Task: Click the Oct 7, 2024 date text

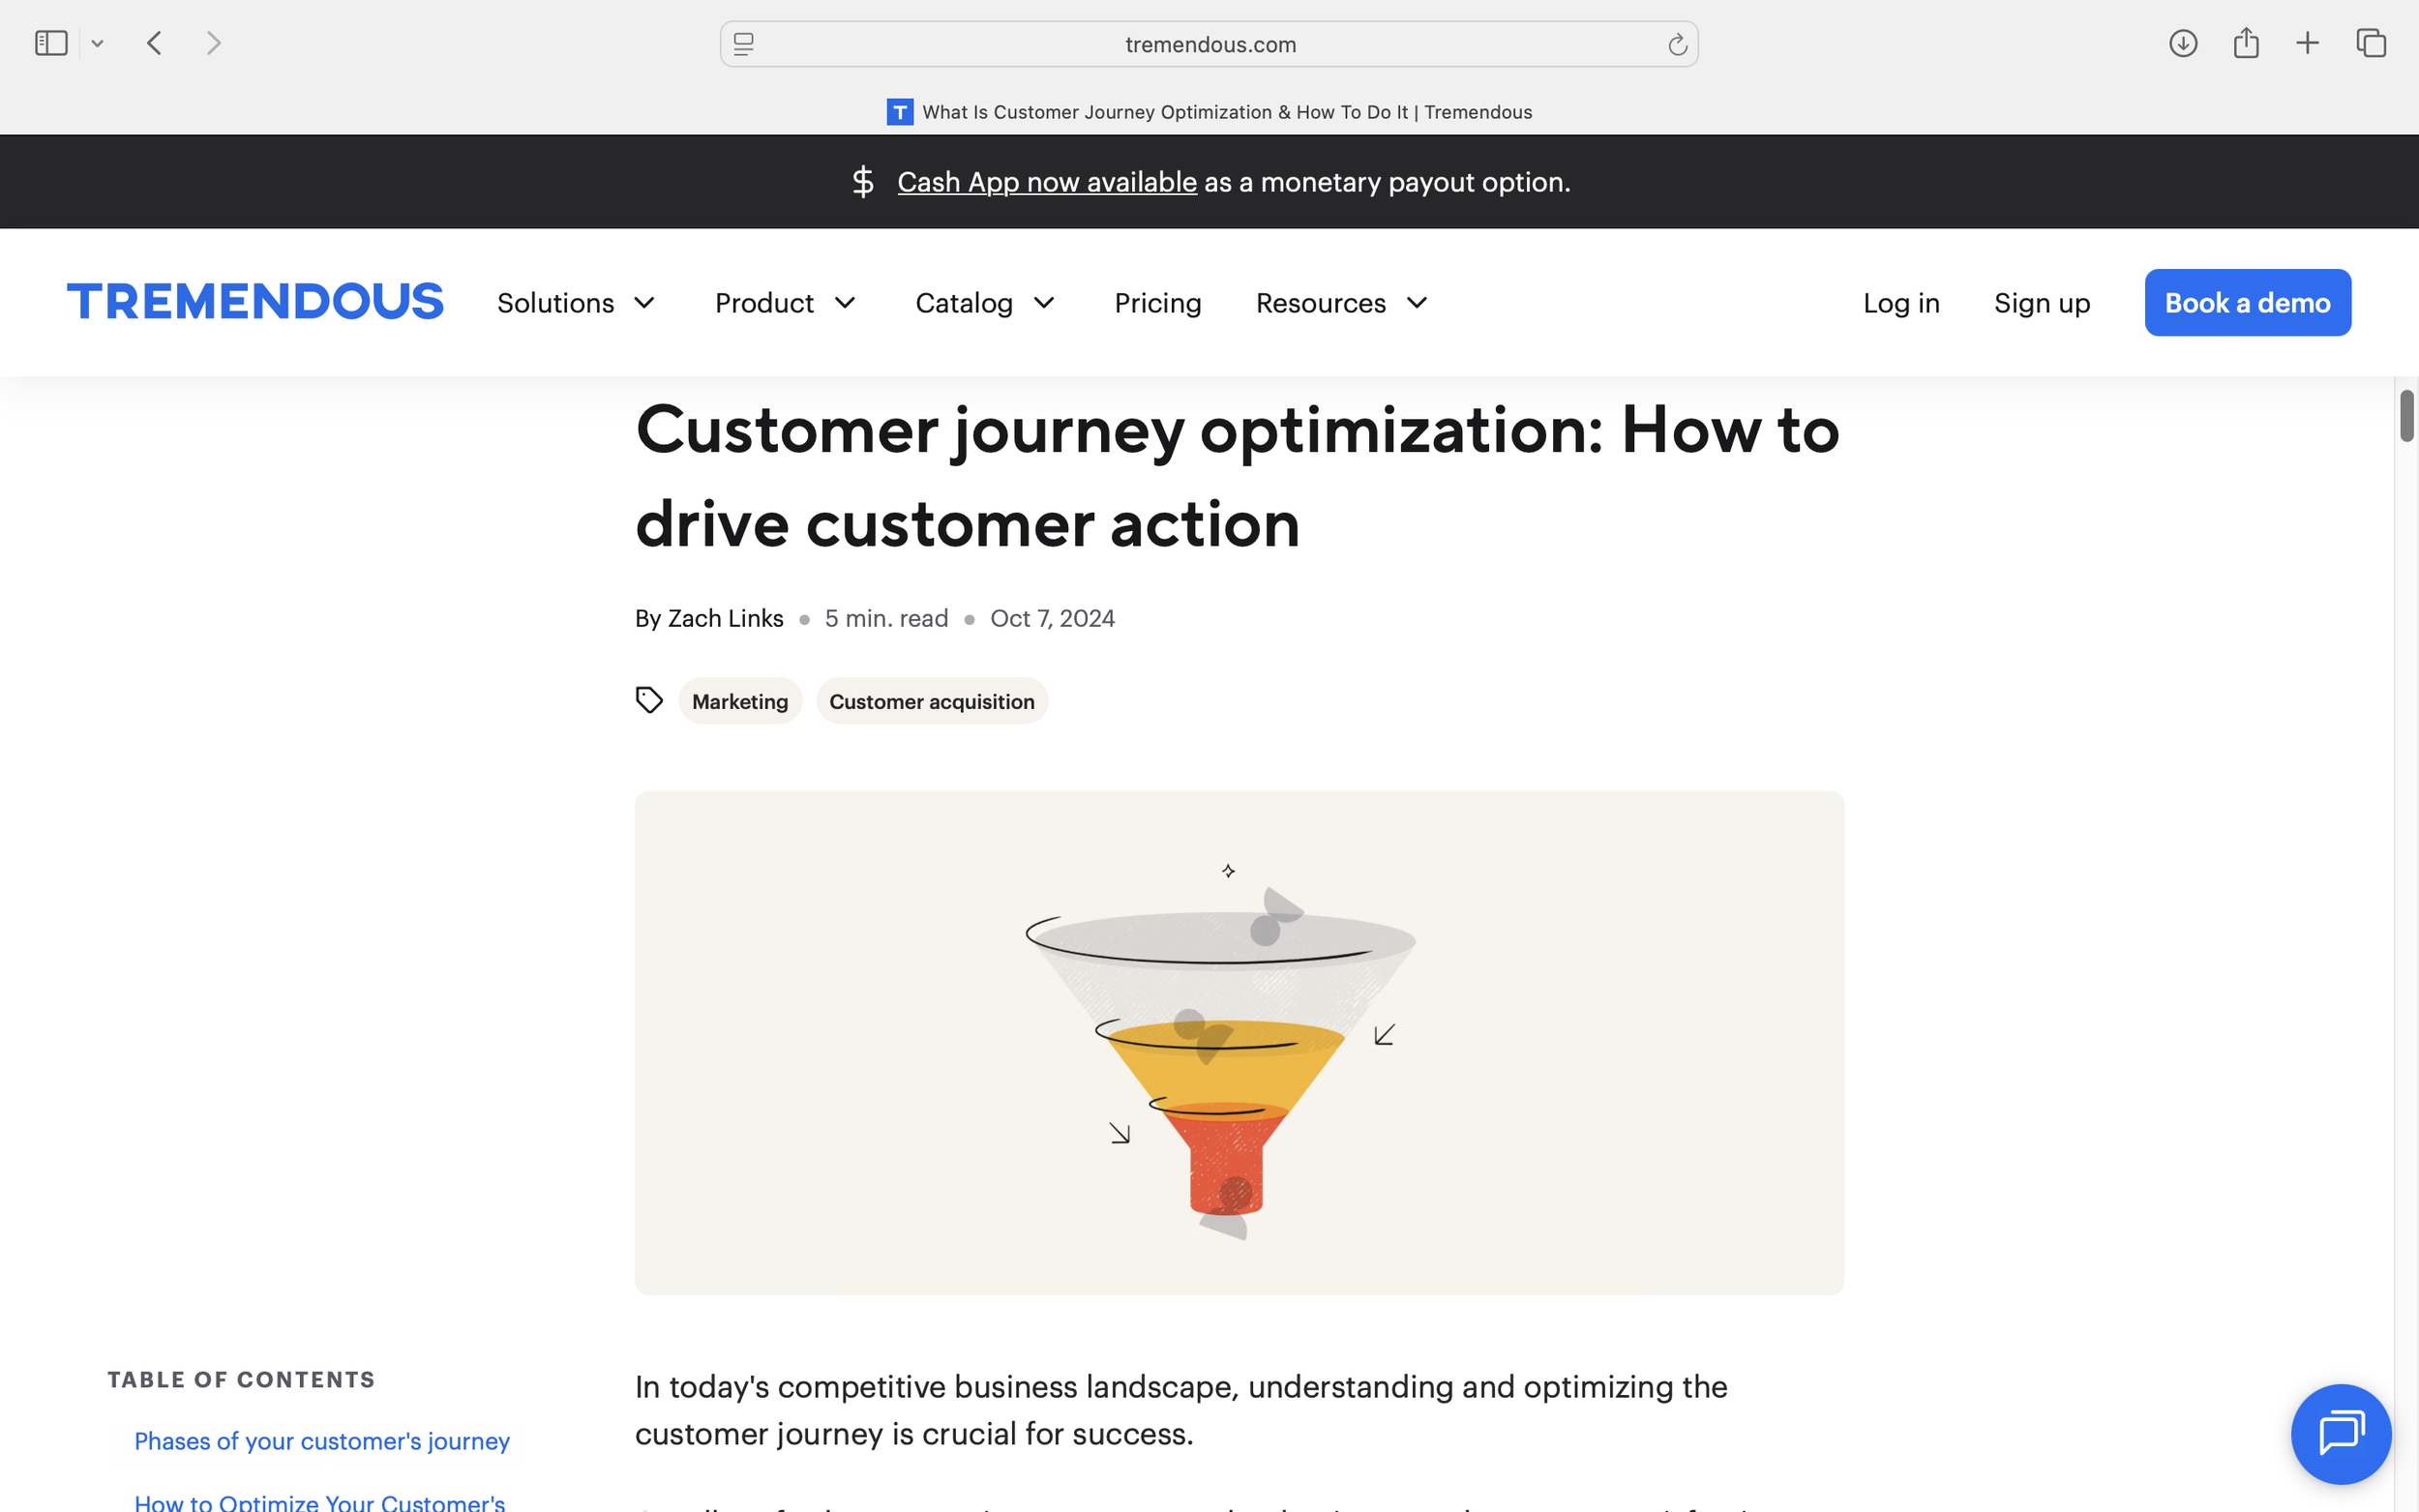Action: (x=1052, y=618)
